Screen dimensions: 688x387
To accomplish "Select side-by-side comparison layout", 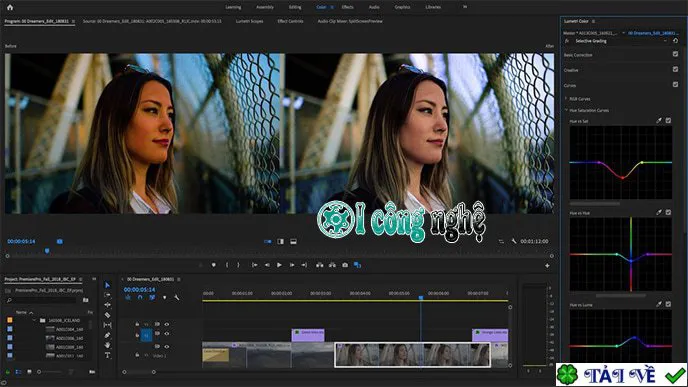I will click(x=268, y=242).
